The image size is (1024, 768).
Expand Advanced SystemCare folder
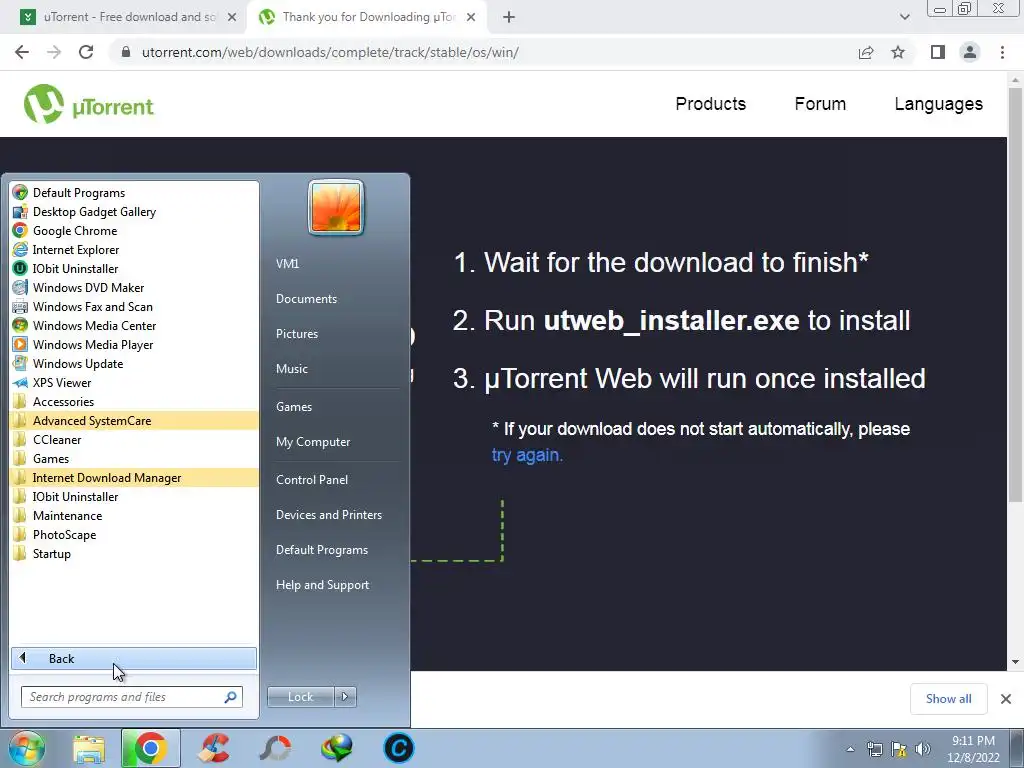[134, 421]
